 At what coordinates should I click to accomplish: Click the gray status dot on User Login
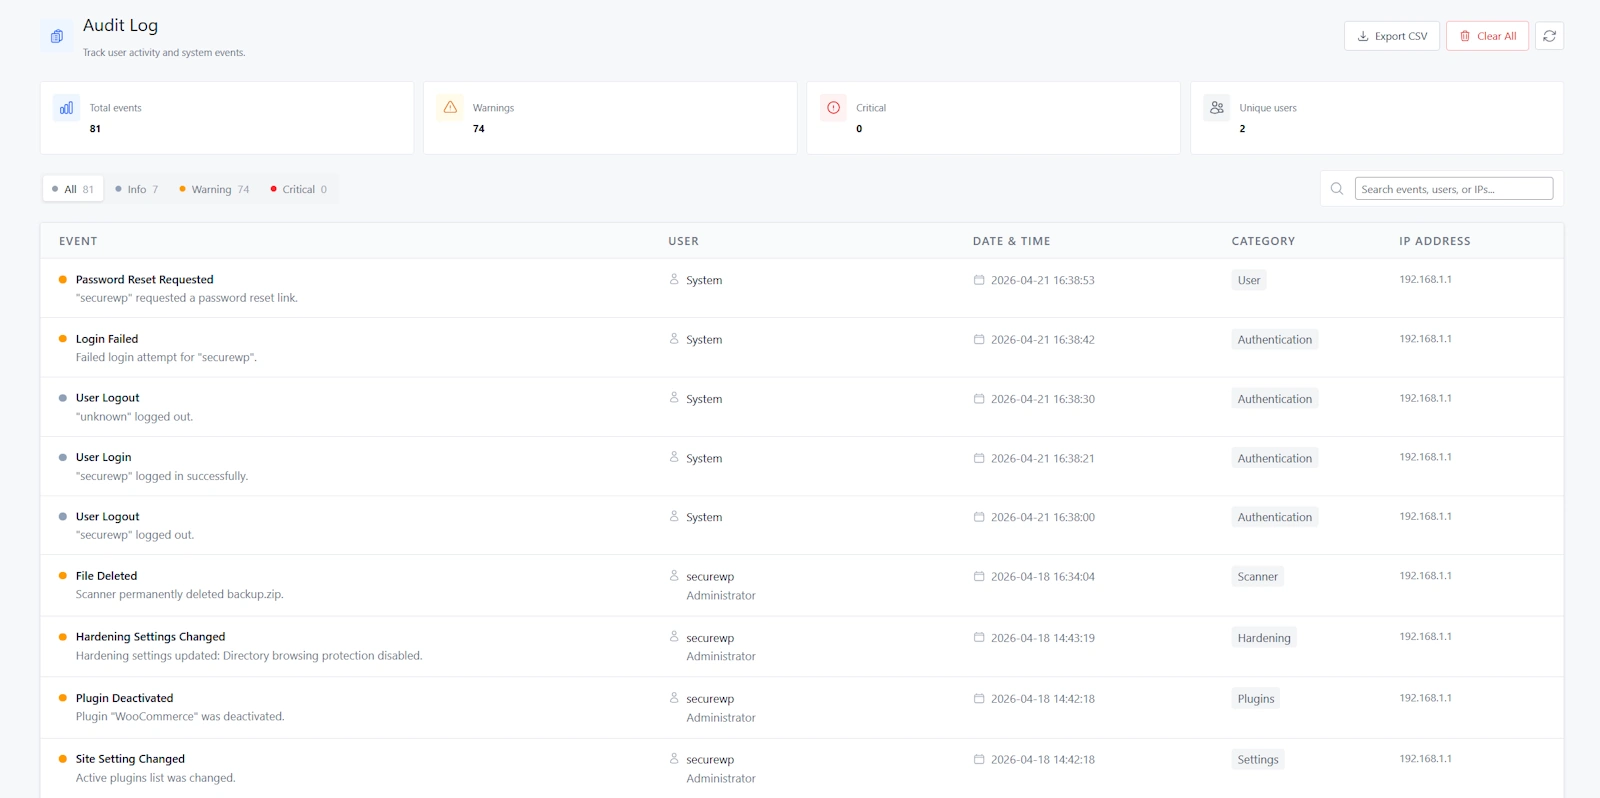(63, 457)
